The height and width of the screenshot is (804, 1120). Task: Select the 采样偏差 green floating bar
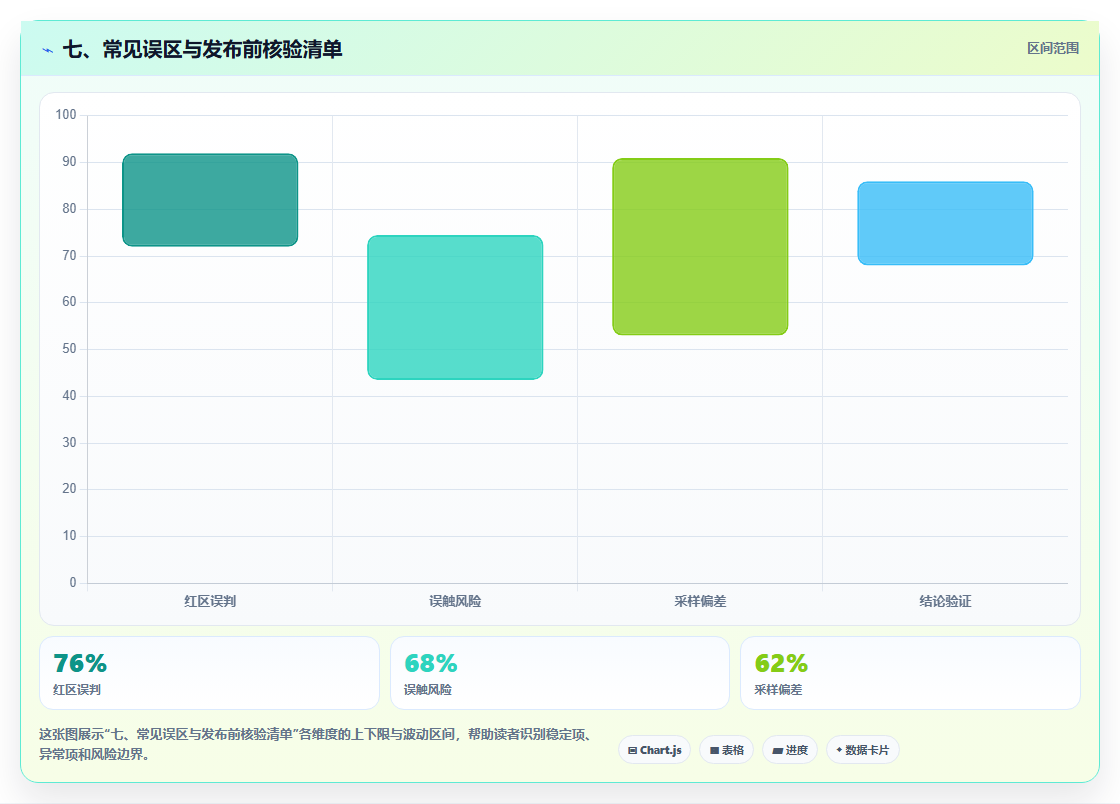[x=700, y=246]
